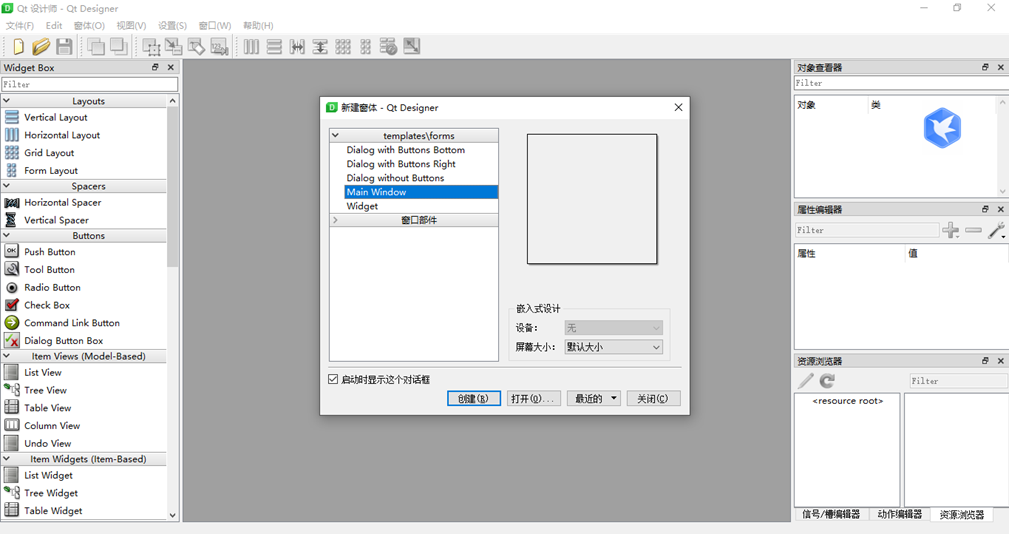Toggle the show dialog on startup checkbox
Image resolution: width=1009 pixels, height=534 pixels.
[333, 379]
